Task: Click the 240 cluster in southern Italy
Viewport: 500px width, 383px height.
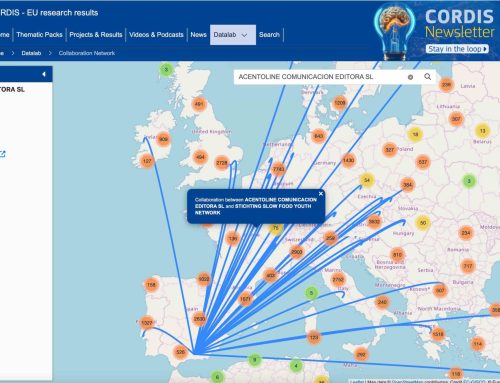Action: [382, 302]
